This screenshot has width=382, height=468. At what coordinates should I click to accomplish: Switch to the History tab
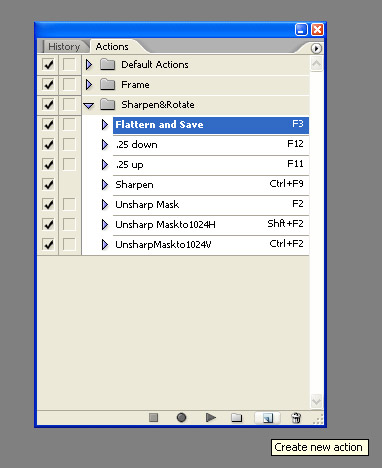coord(64,47)
